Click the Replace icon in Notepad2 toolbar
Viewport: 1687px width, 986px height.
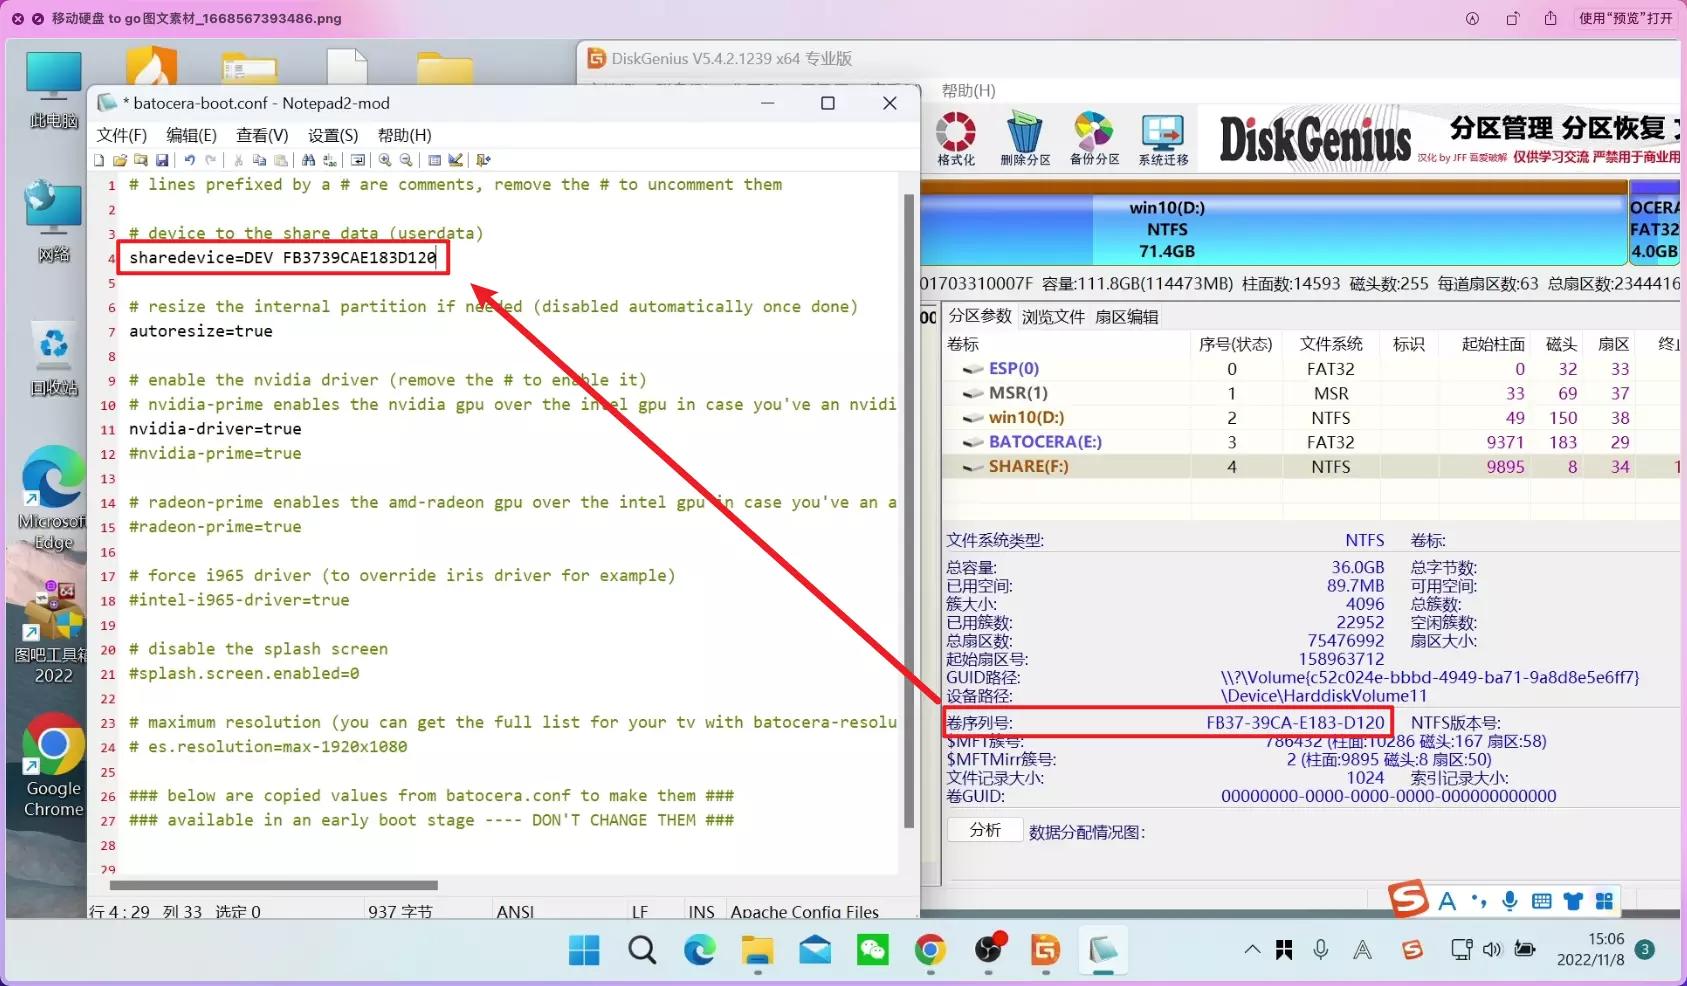[329, 160]
